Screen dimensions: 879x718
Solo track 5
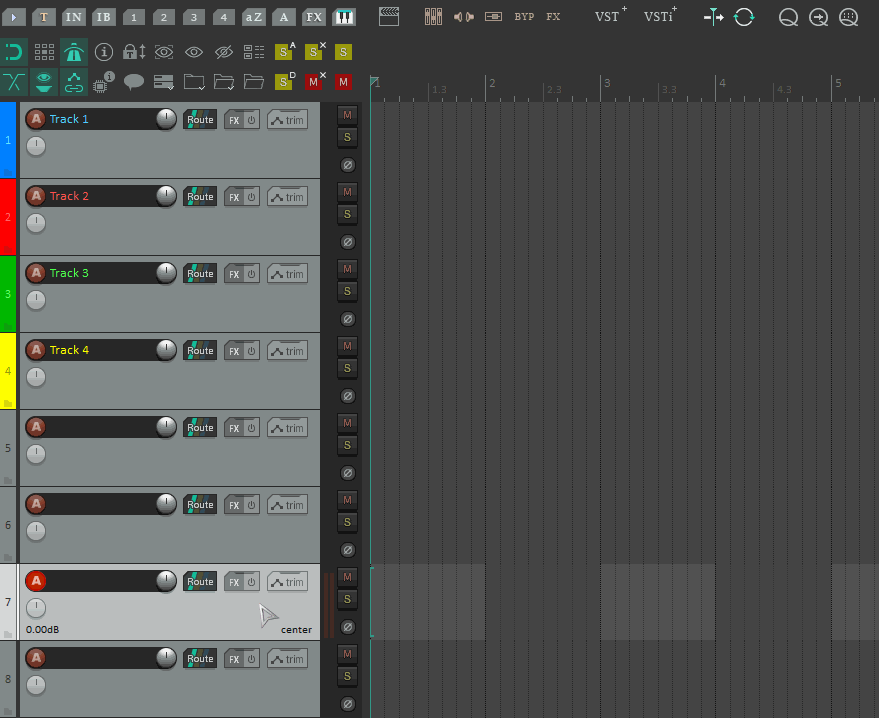pos(348,445)
